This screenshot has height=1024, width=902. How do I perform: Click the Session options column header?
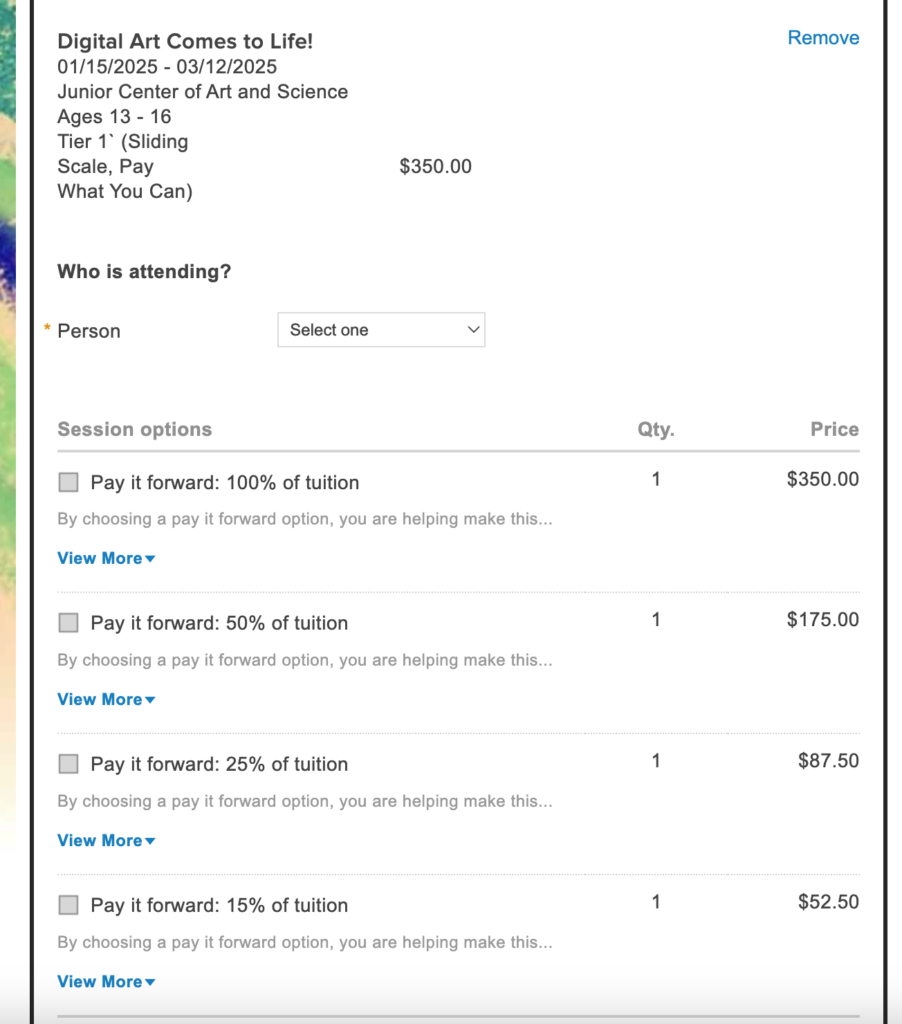[x=135, y=429]
